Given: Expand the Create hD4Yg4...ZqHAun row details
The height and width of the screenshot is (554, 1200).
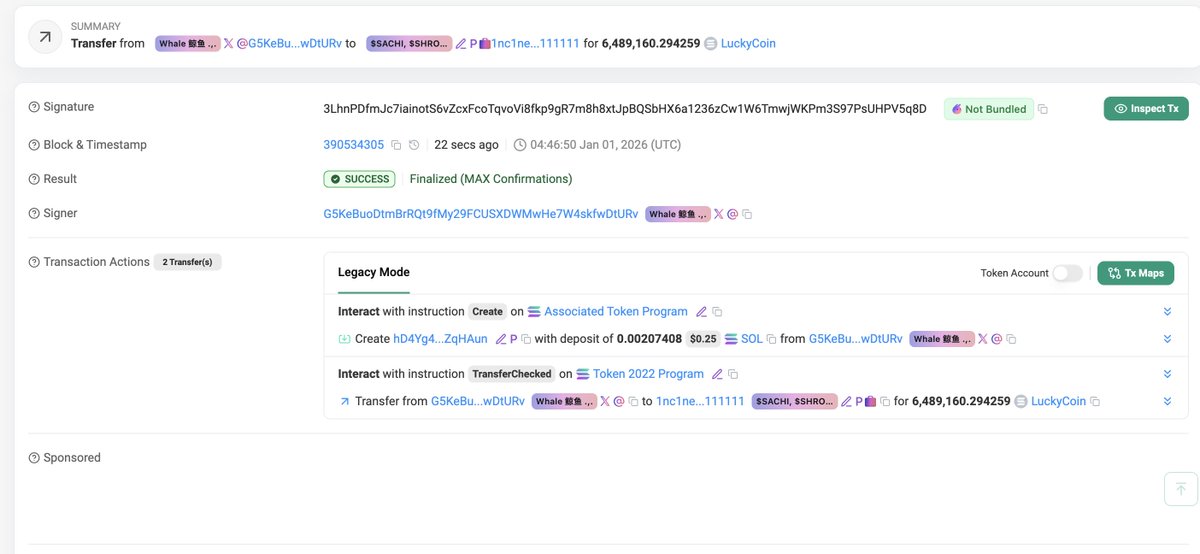Looking at the screenshot, I should (x=1167, y=339).
